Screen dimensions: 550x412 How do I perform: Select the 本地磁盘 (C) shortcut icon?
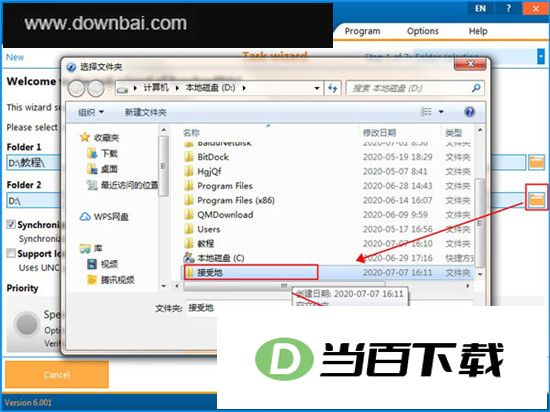coord(189,258)
